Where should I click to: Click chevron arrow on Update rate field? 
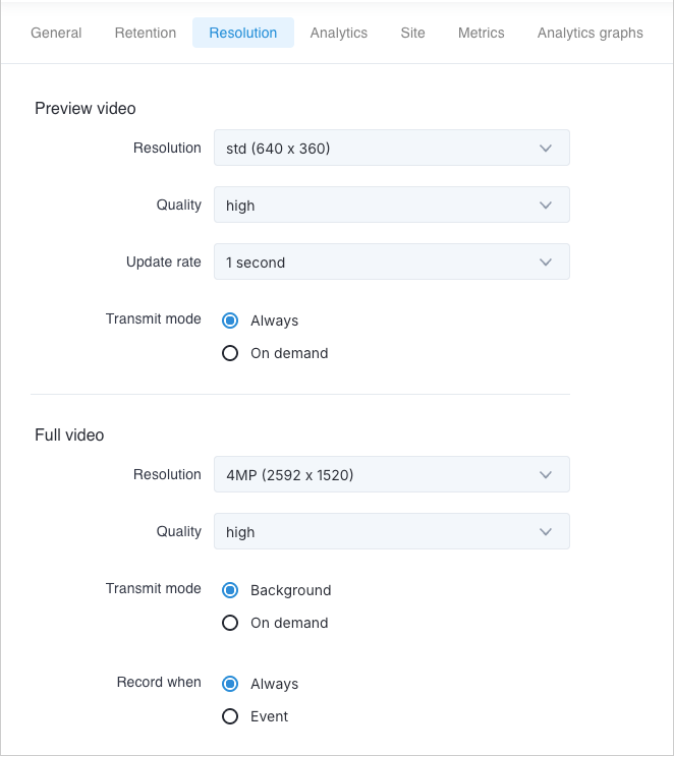pyautogui.click(x=545, y=262)
